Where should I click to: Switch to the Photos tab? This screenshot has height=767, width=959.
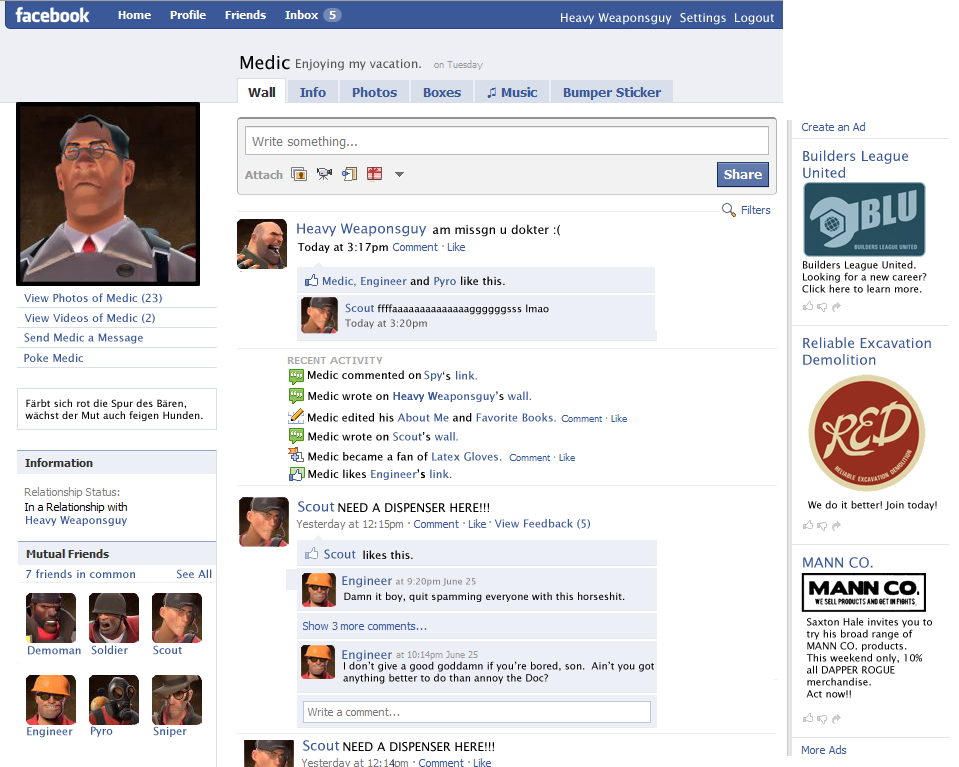pyautogui.click(x=374, y=92)
